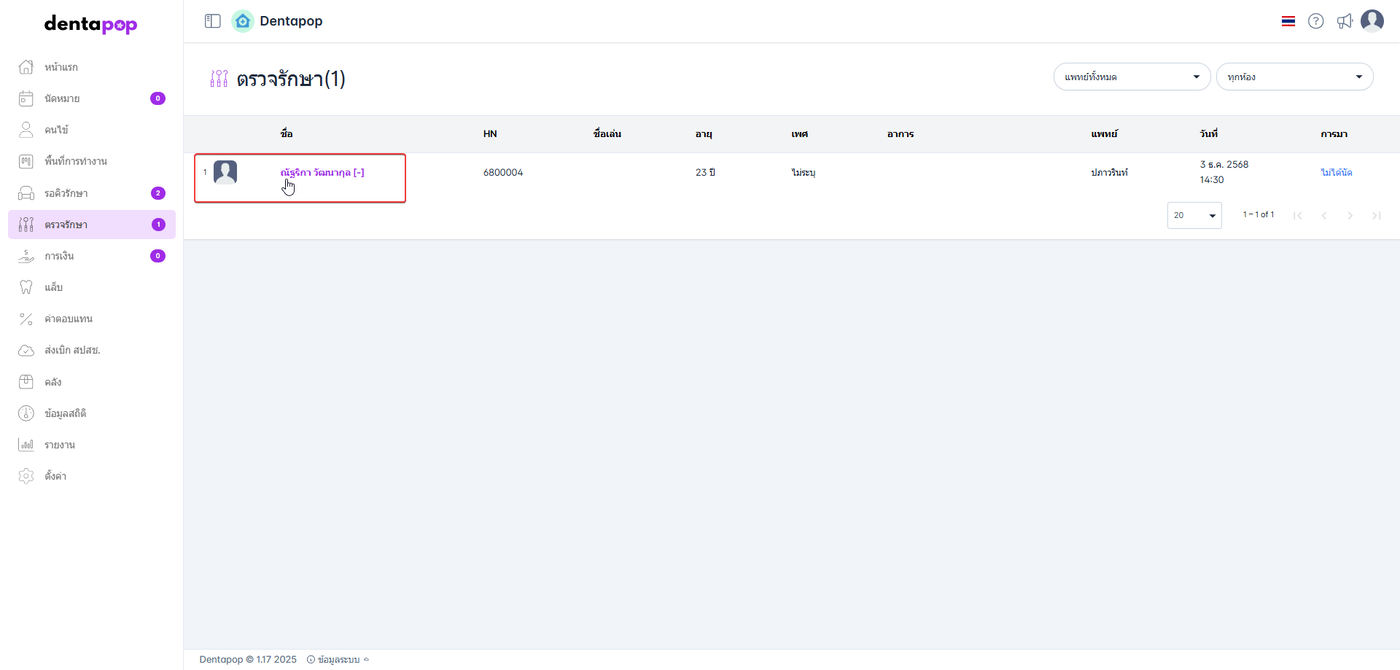
Task: Click the ชื่อ column header
Action: (286, 133)
